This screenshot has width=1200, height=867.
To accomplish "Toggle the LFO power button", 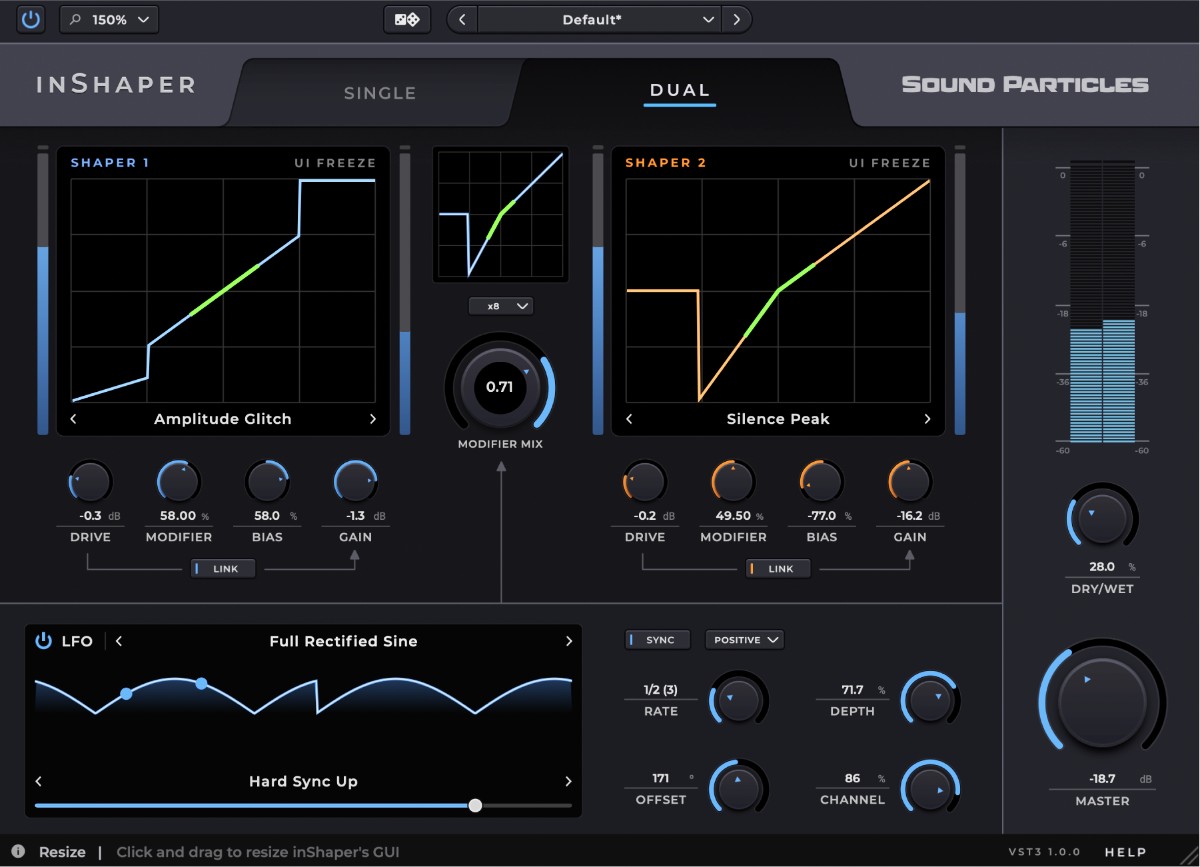I will (41, 641).
